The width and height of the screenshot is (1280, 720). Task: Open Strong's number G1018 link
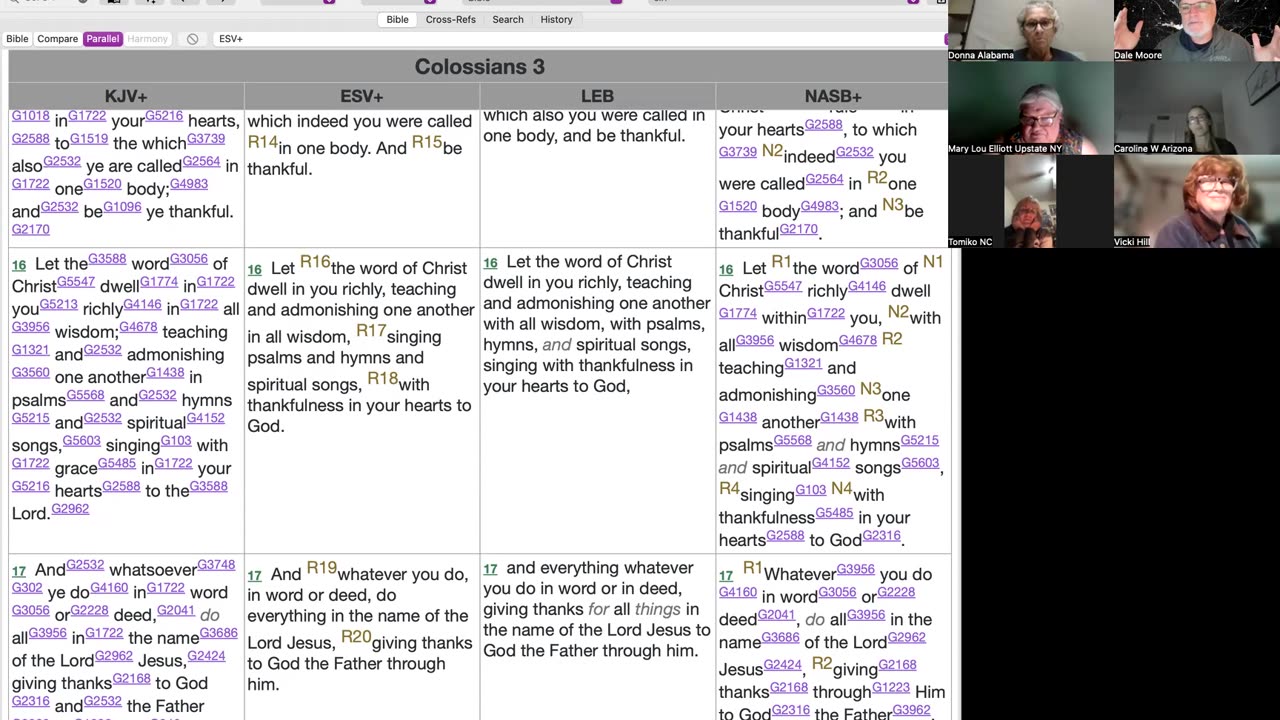pos(30,116)
